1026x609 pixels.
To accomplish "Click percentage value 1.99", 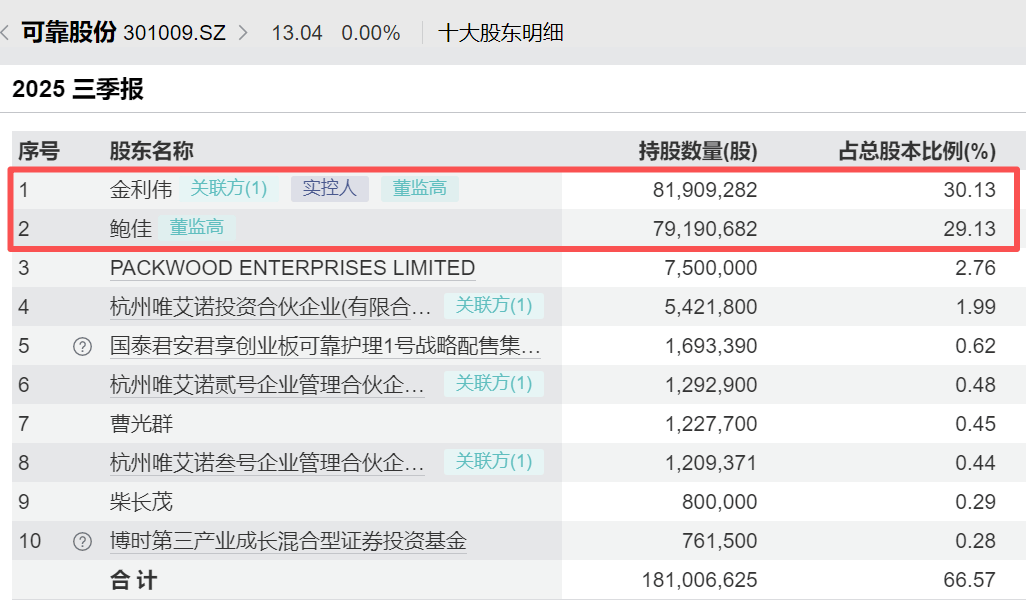I will point(976,307).
